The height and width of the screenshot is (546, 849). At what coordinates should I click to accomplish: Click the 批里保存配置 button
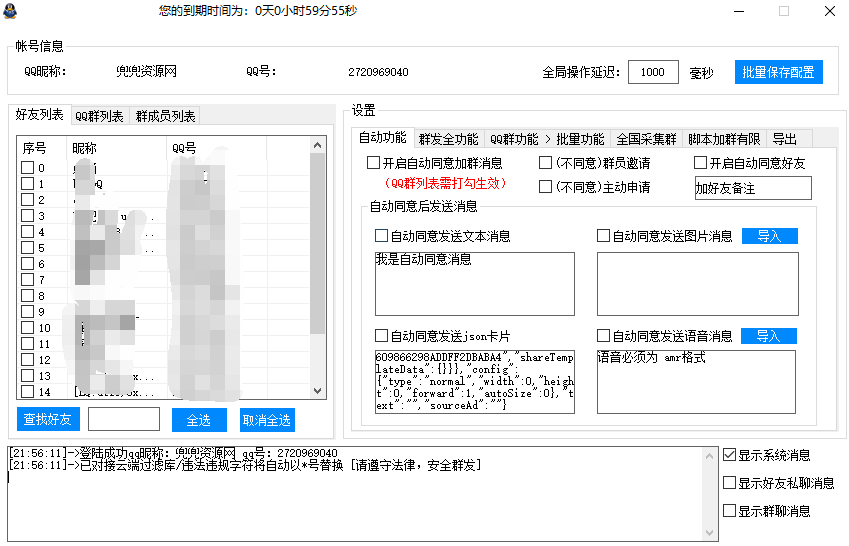coord(779,72)
